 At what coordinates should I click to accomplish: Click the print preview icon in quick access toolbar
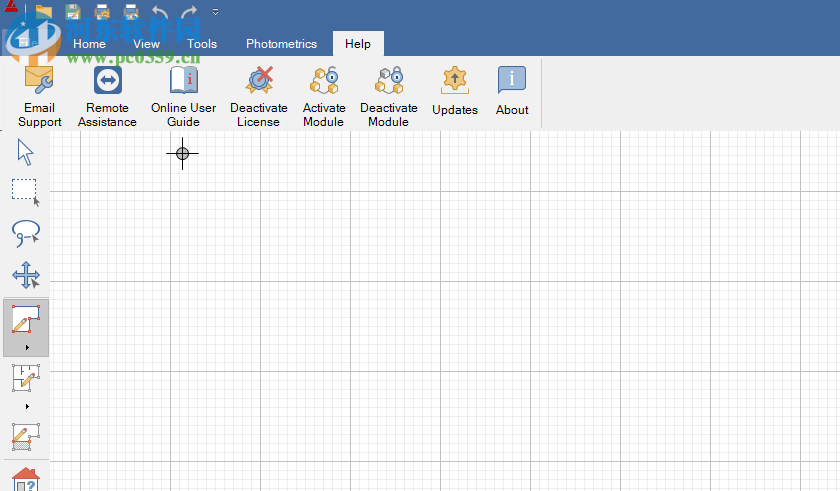(131, 11)
